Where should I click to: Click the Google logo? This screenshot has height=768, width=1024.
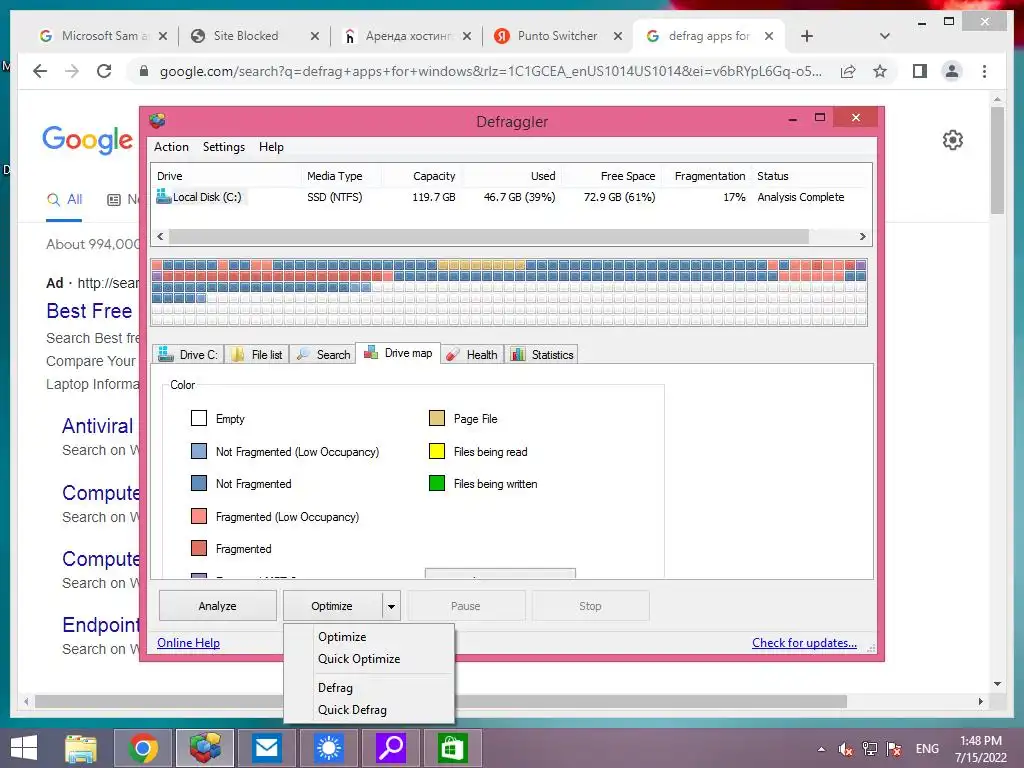tap(88, 140)
